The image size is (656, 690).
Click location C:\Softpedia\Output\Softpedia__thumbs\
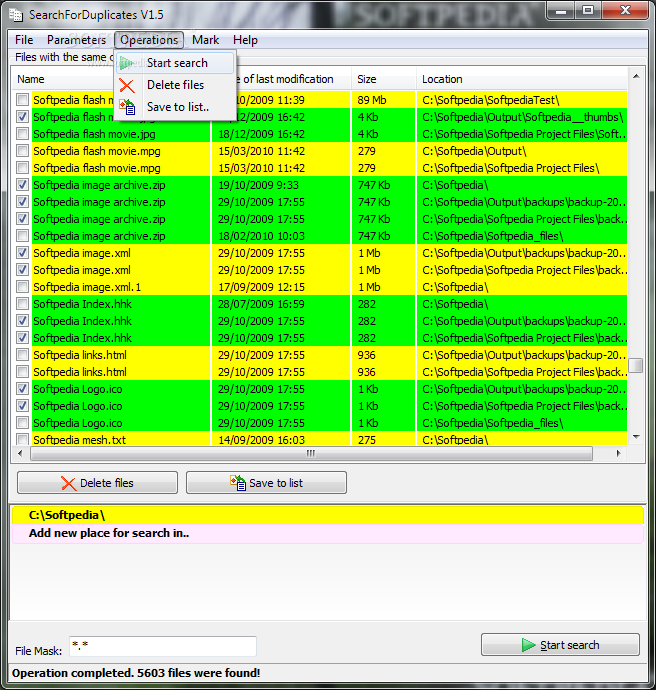pos(521,117)
